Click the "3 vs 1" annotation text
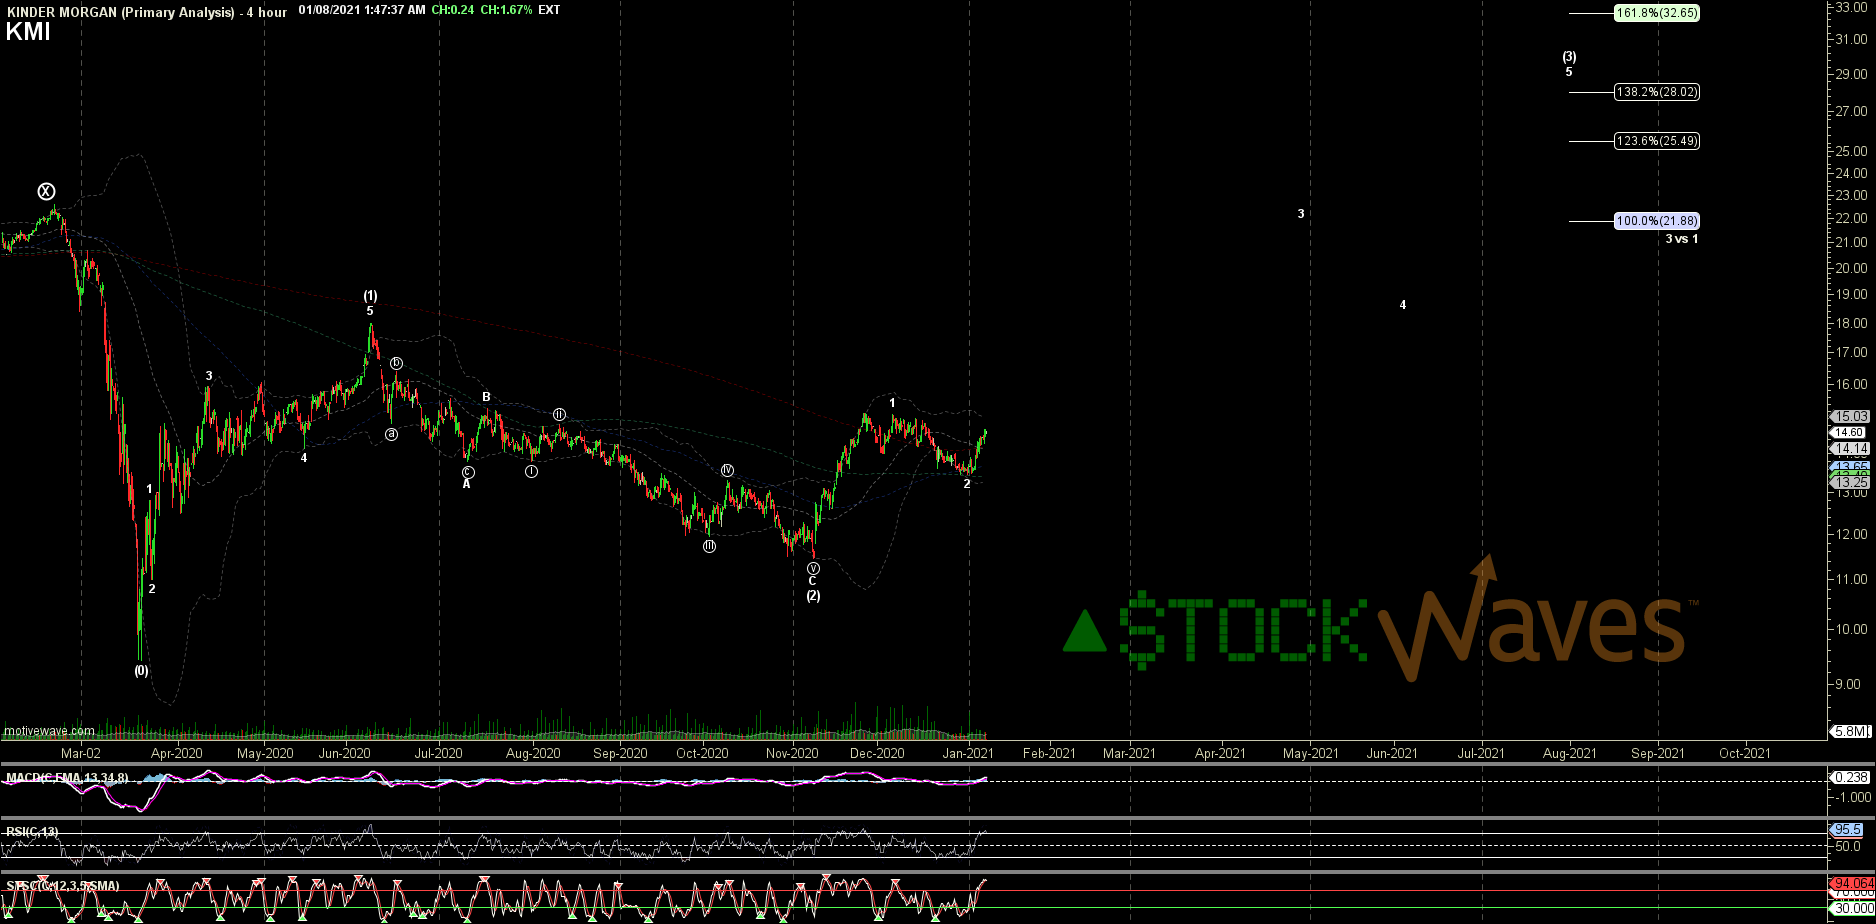This screenshot has width=1876, height=924. 1682,239
